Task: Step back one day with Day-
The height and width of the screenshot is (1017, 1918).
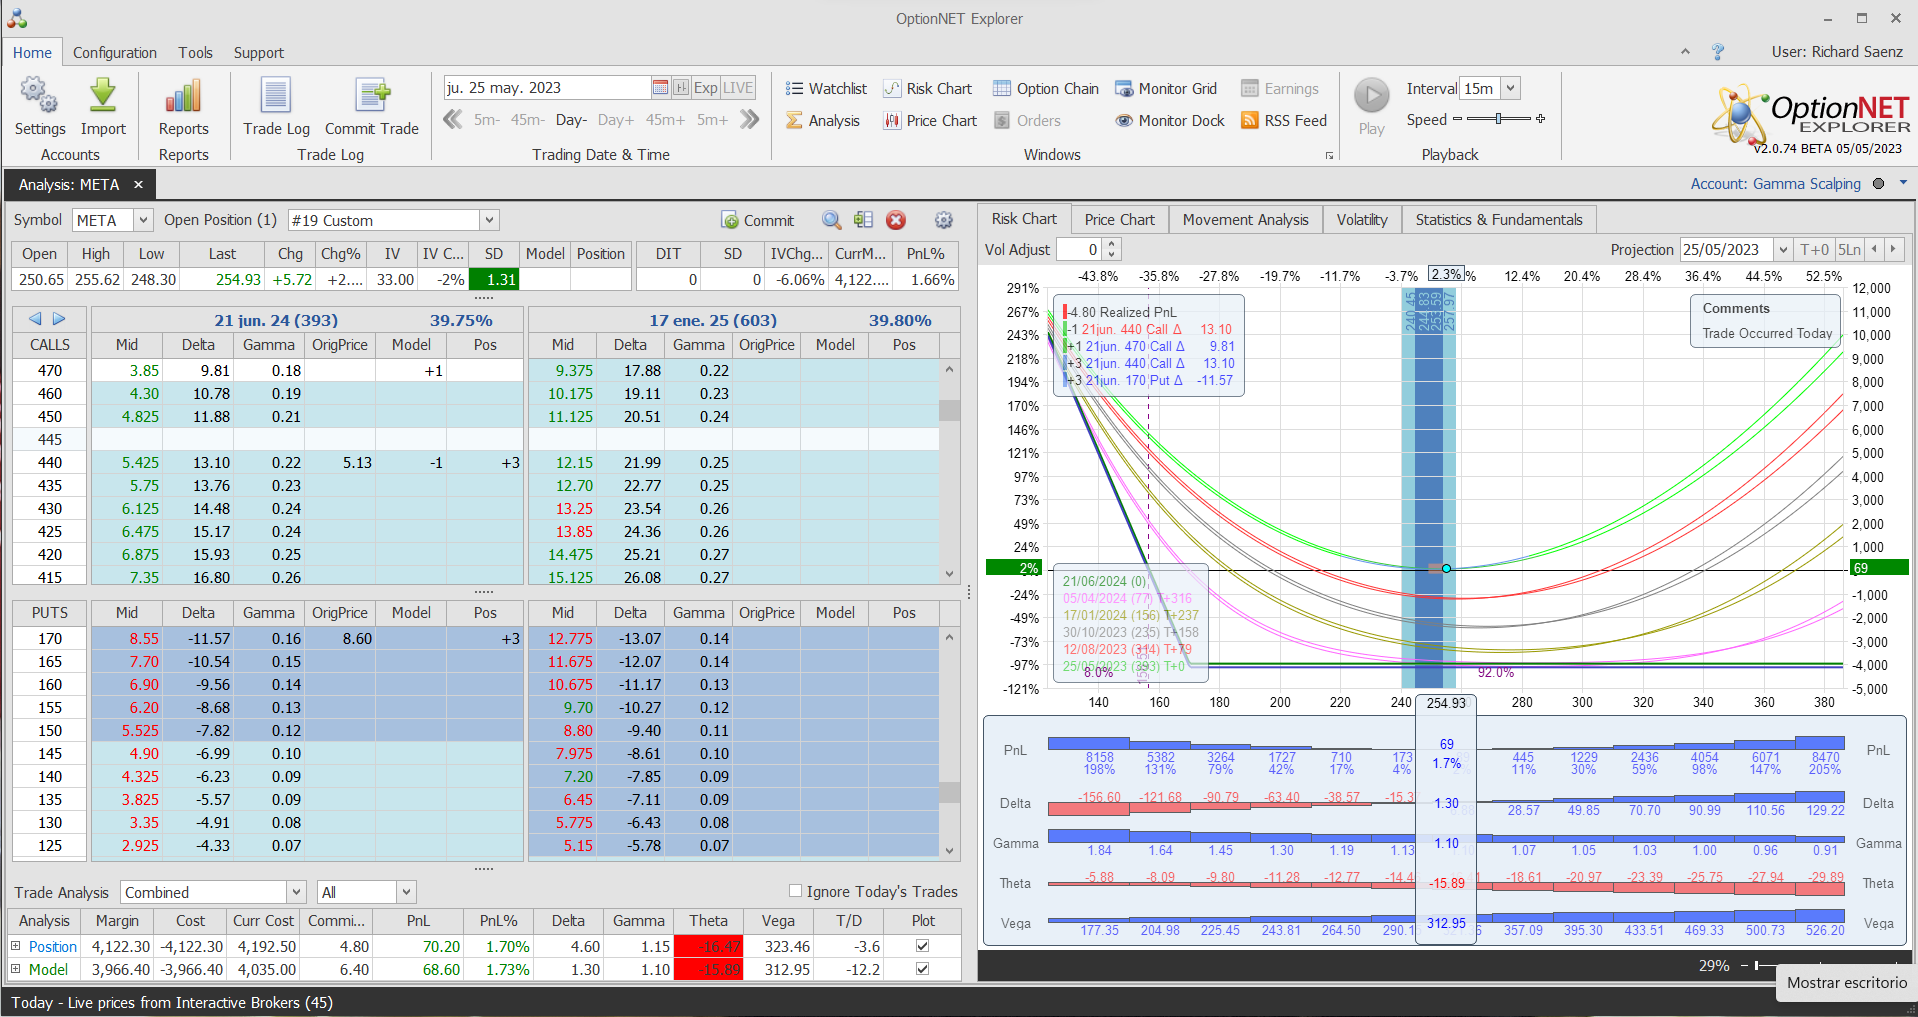Action: 571,120
